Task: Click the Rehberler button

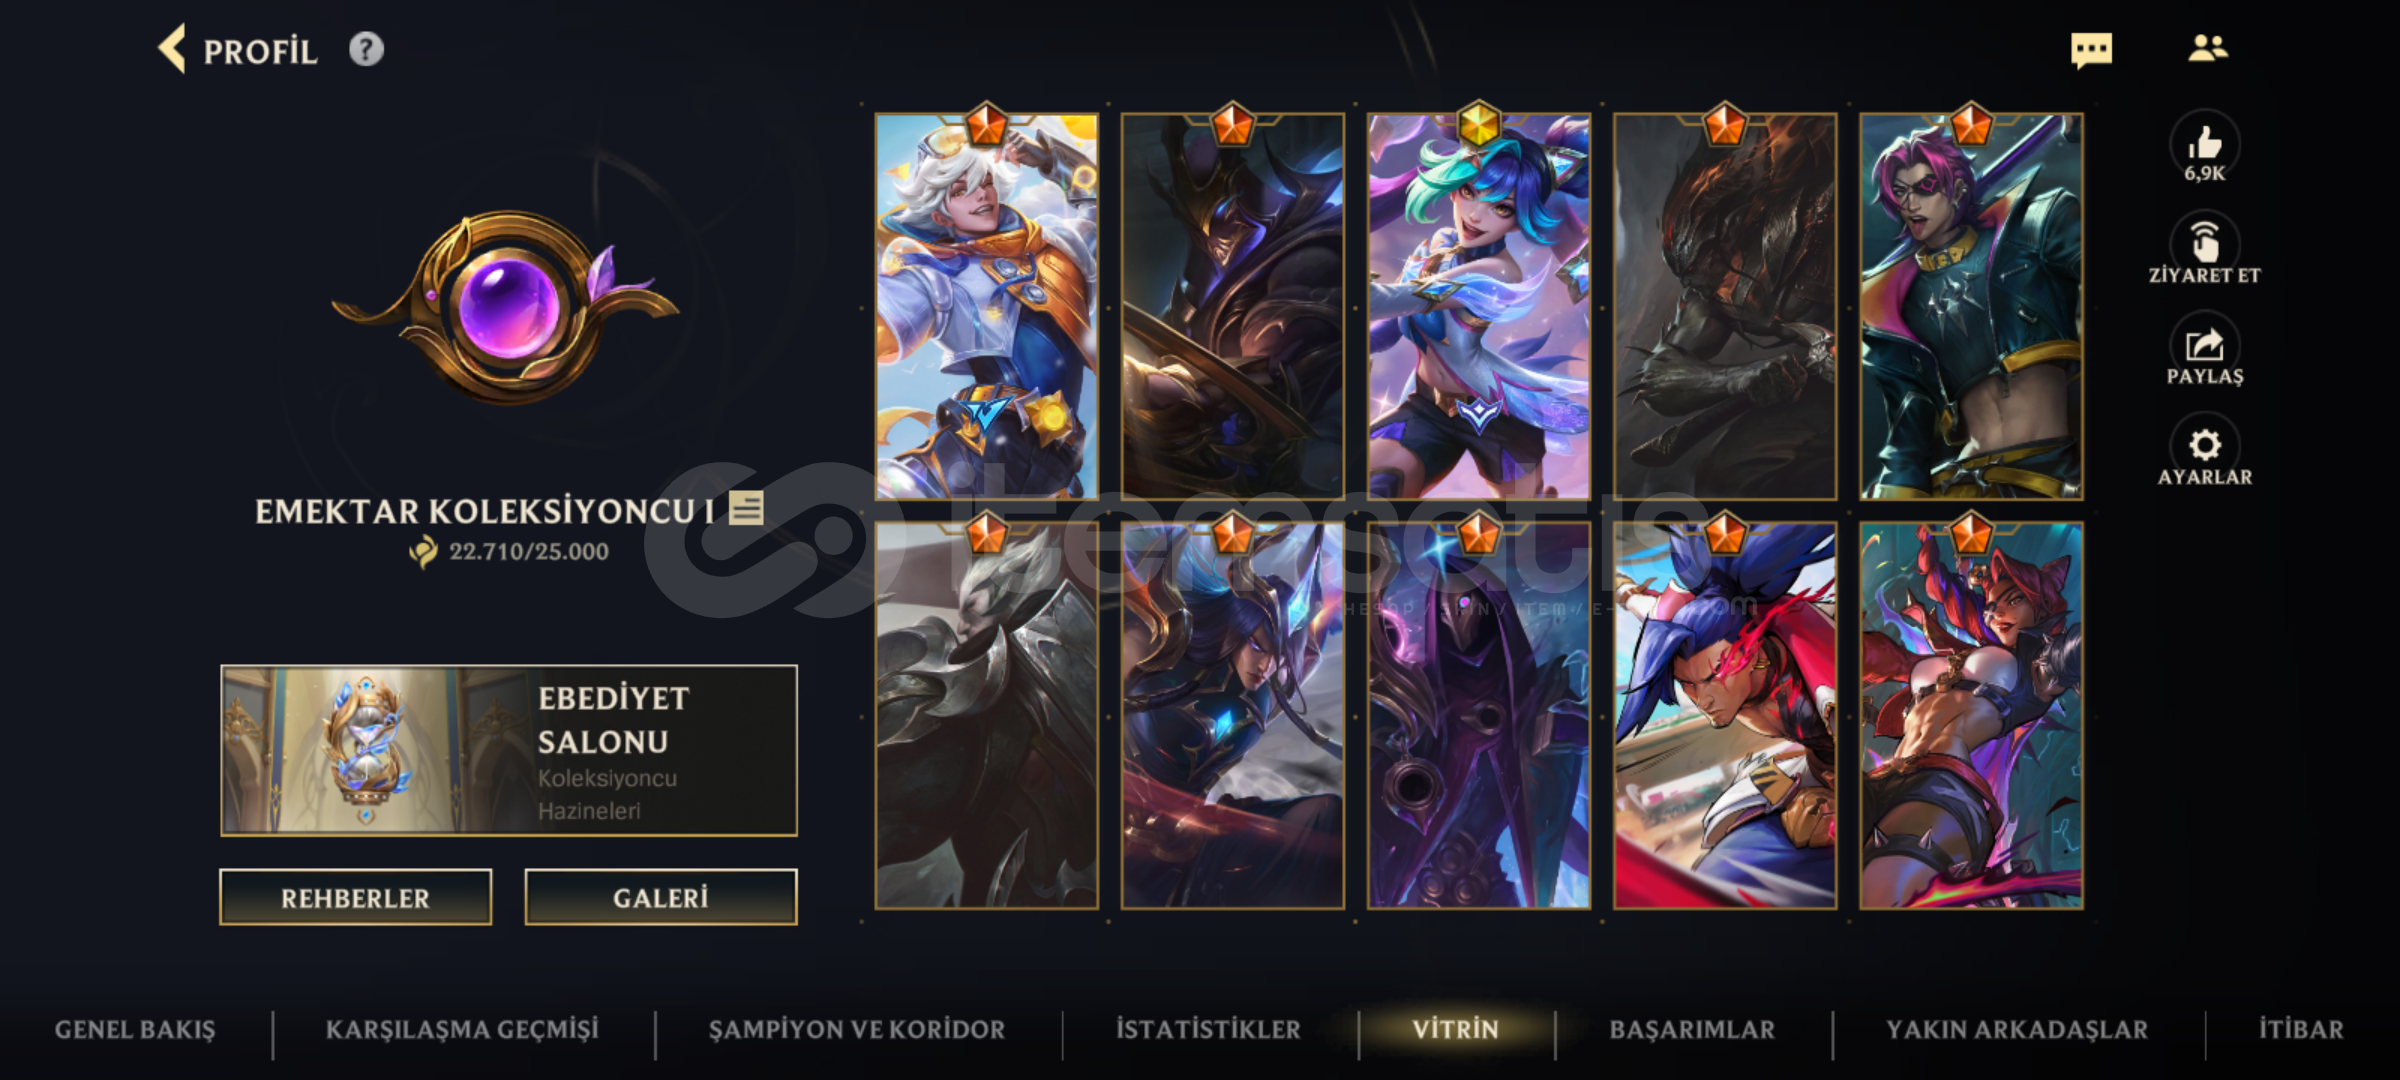Action: pyautogui.click(x=356, y=897)
